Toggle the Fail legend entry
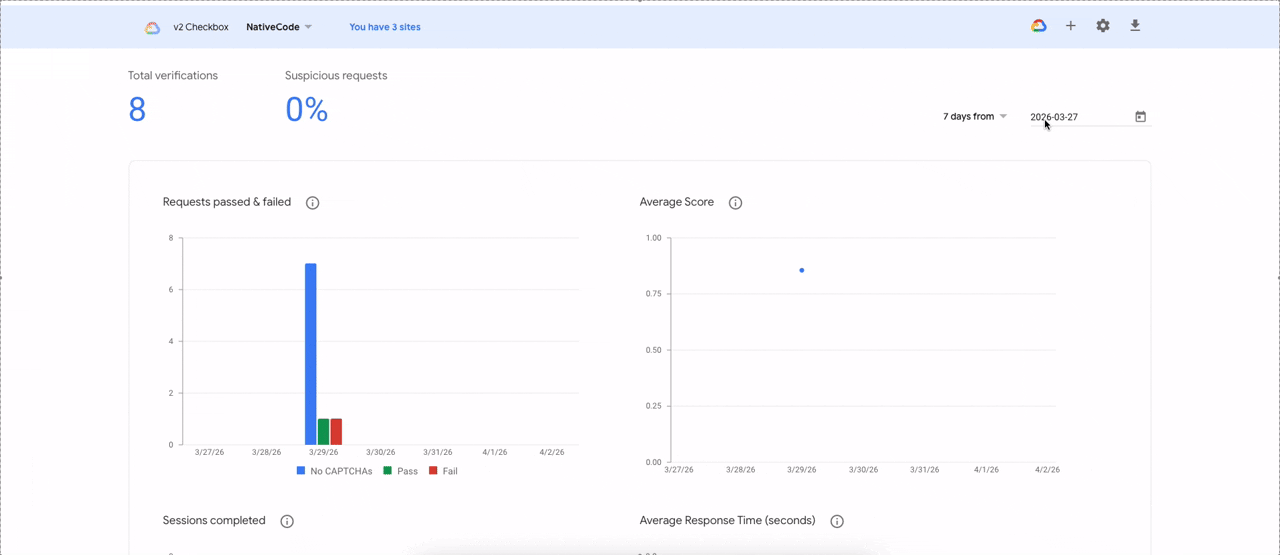The image size is (1280, 555). point(443,471)
